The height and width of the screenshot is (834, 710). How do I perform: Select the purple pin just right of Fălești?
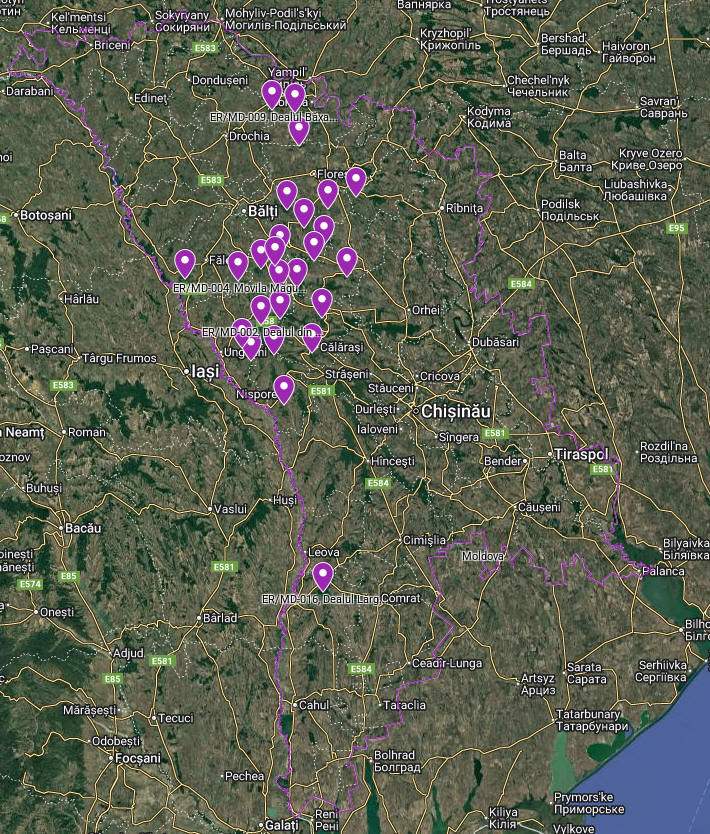click(x=238, y=265)
